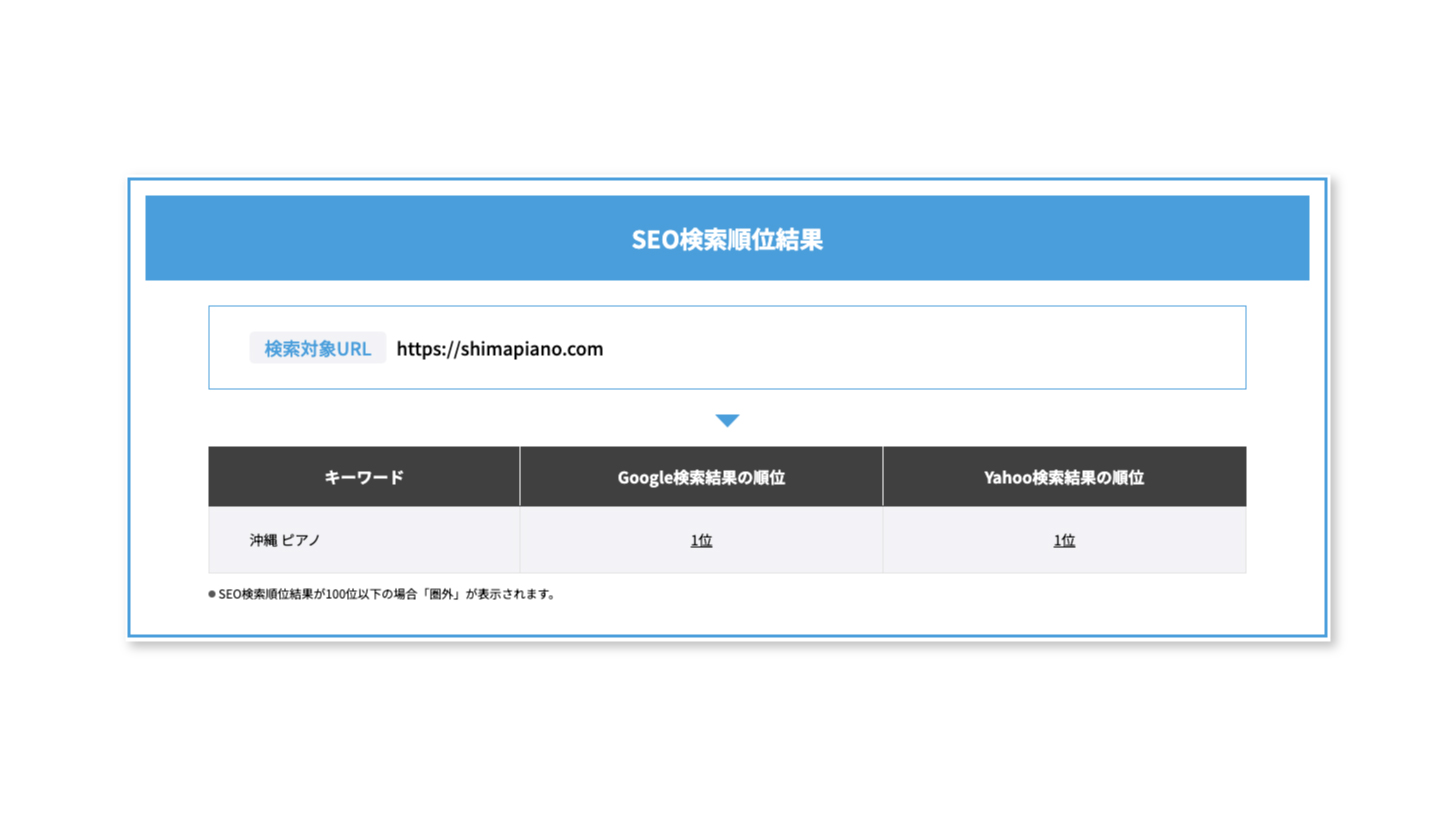
Task: Click the 検索対象URL label badge
Action: coord(317,349)
